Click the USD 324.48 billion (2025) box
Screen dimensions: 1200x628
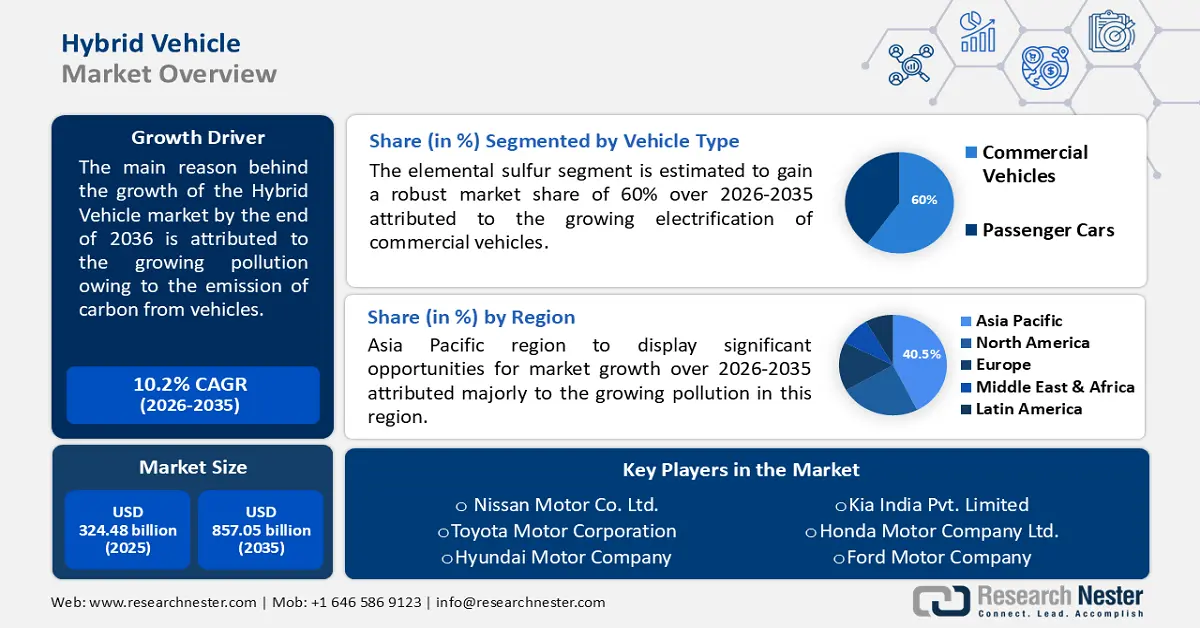127,530
